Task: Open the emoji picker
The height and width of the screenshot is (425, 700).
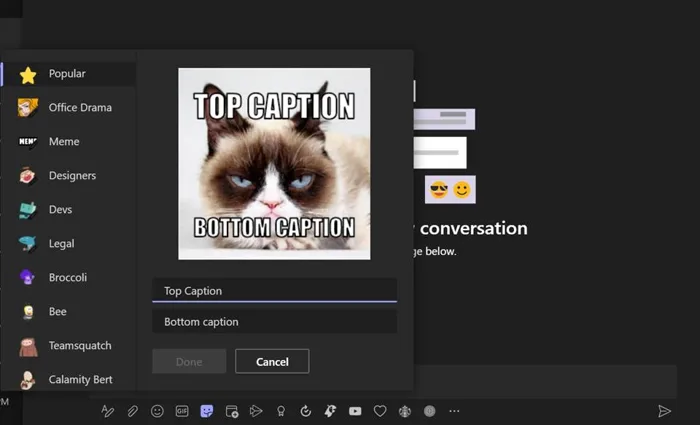Action: (x=157, y=411)
